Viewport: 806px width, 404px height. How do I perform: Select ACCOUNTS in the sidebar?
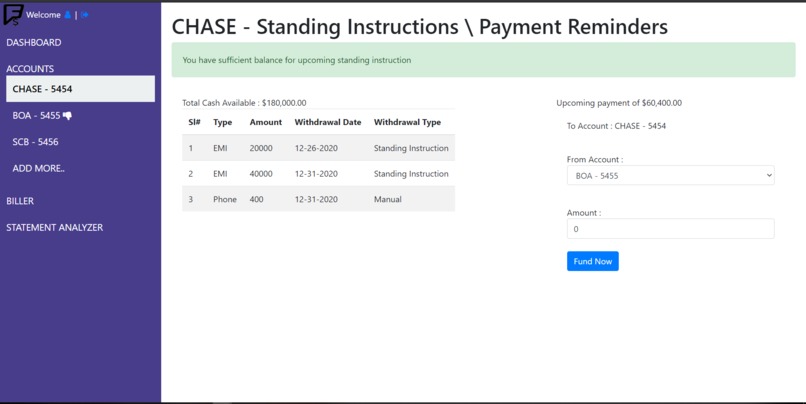(30, 69)
